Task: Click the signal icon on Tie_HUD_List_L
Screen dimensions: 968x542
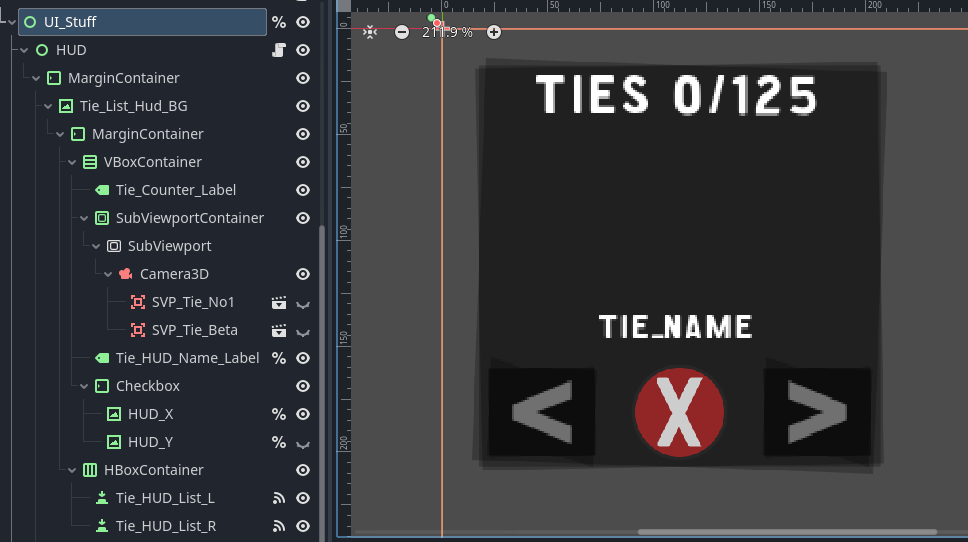Action: (x=279, y=498)
